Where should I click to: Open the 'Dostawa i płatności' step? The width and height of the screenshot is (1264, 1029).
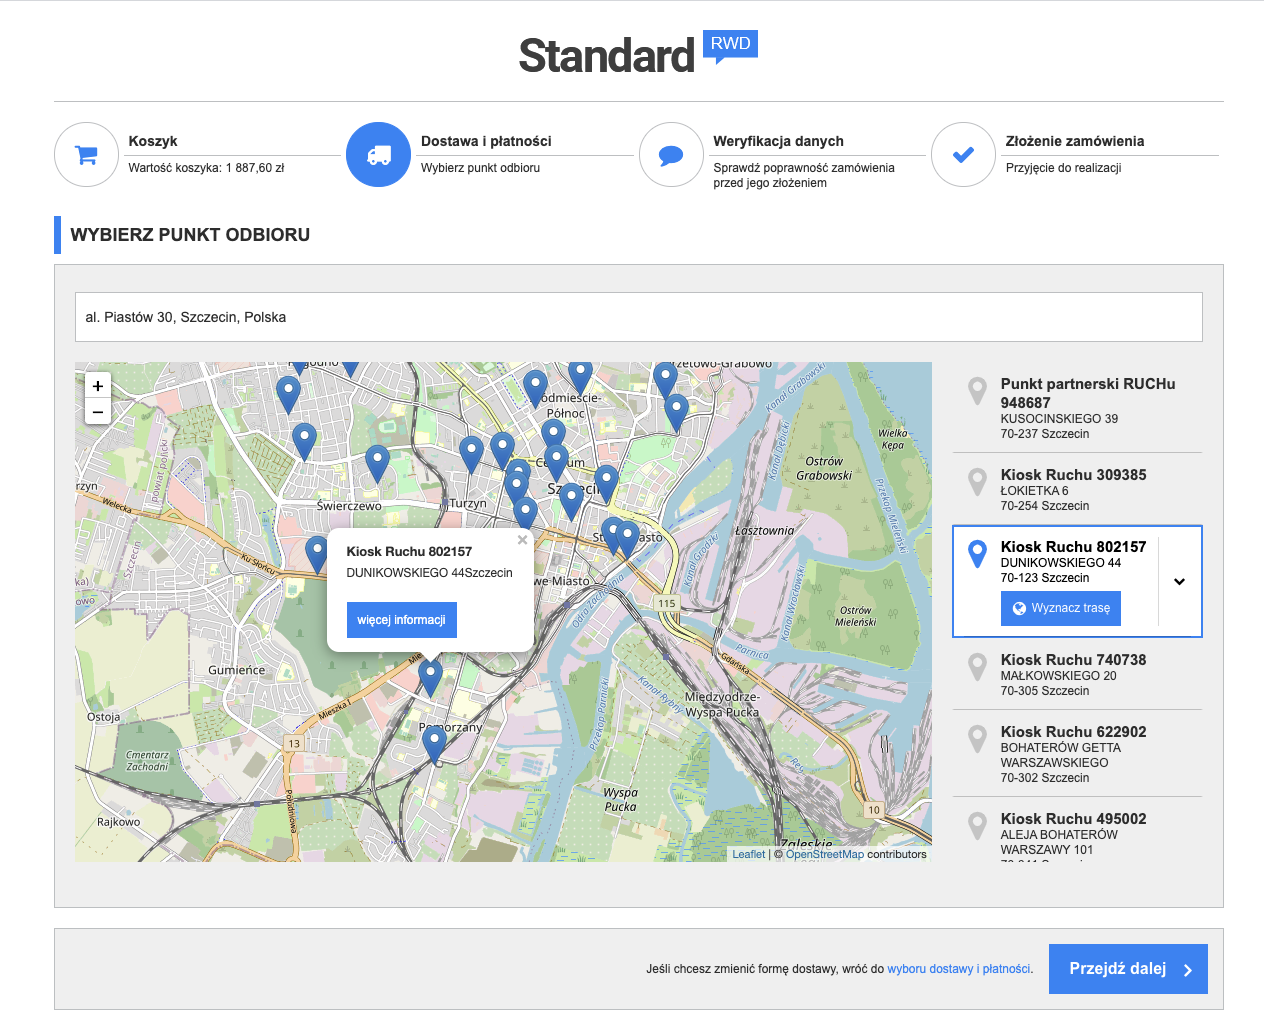[486, 141]
